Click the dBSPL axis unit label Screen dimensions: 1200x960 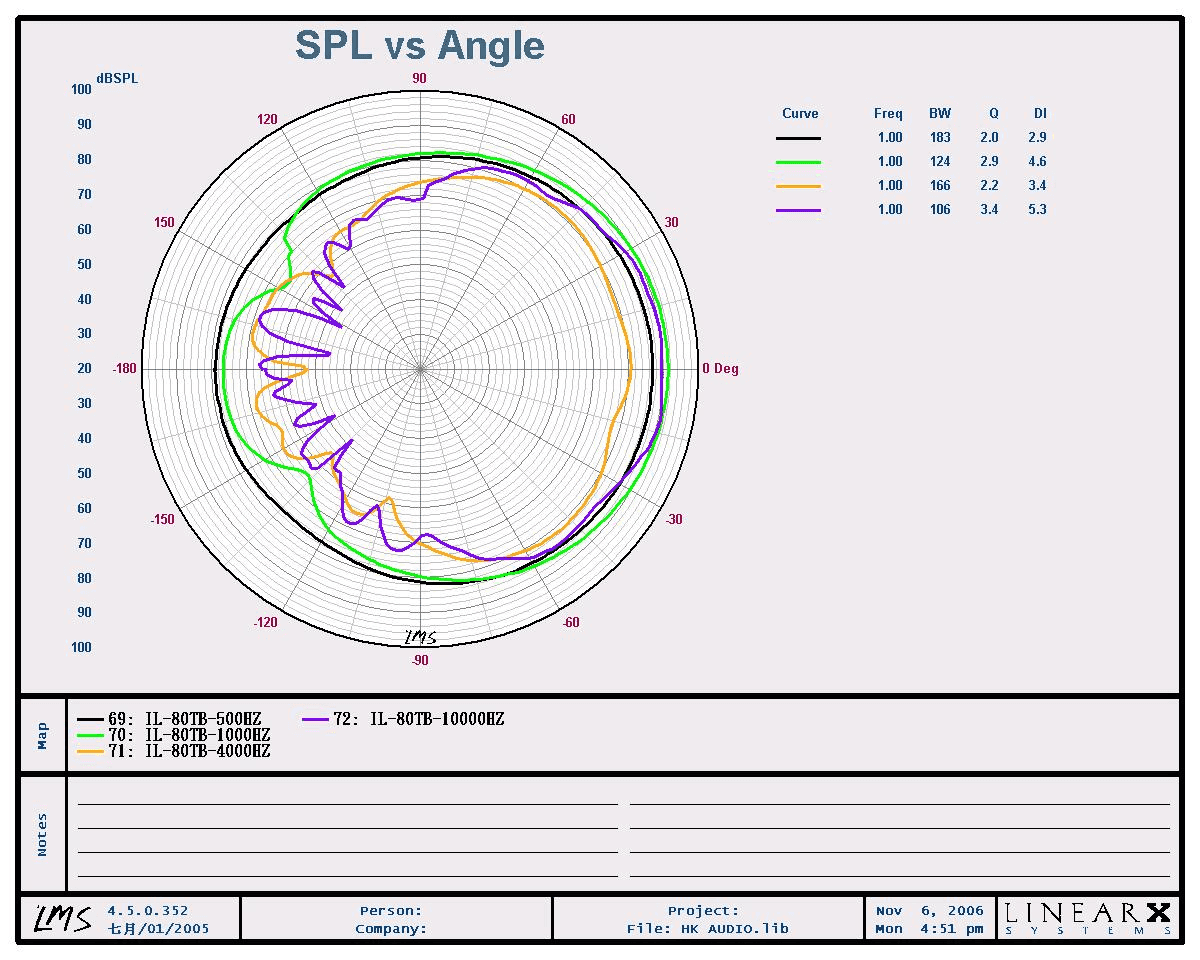tap(117, 79)
